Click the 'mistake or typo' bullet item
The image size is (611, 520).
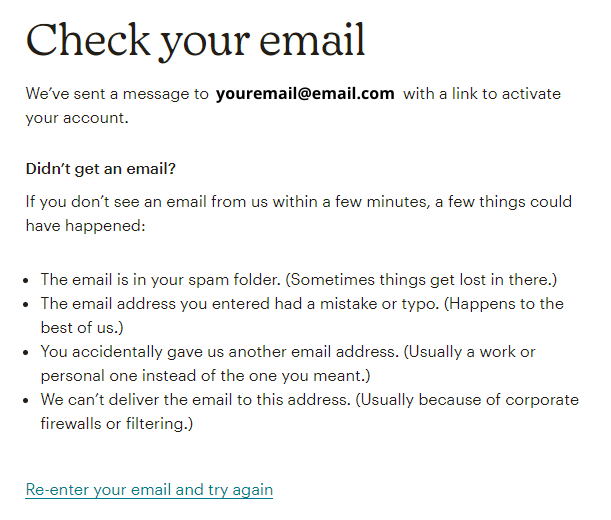pyautogui.click(x=302, y=316)
